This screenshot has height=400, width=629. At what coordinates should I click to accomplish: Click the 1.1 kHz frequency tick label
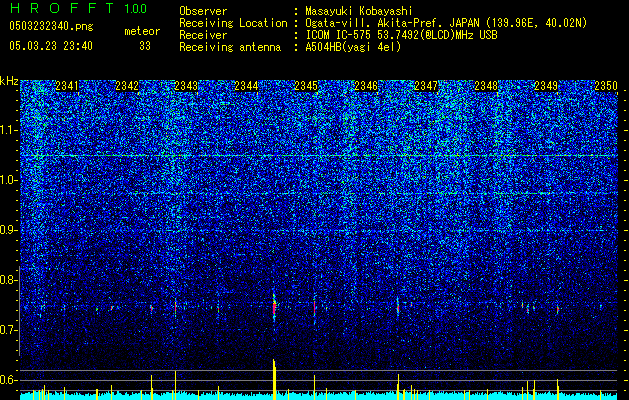(x=9, y=130)
